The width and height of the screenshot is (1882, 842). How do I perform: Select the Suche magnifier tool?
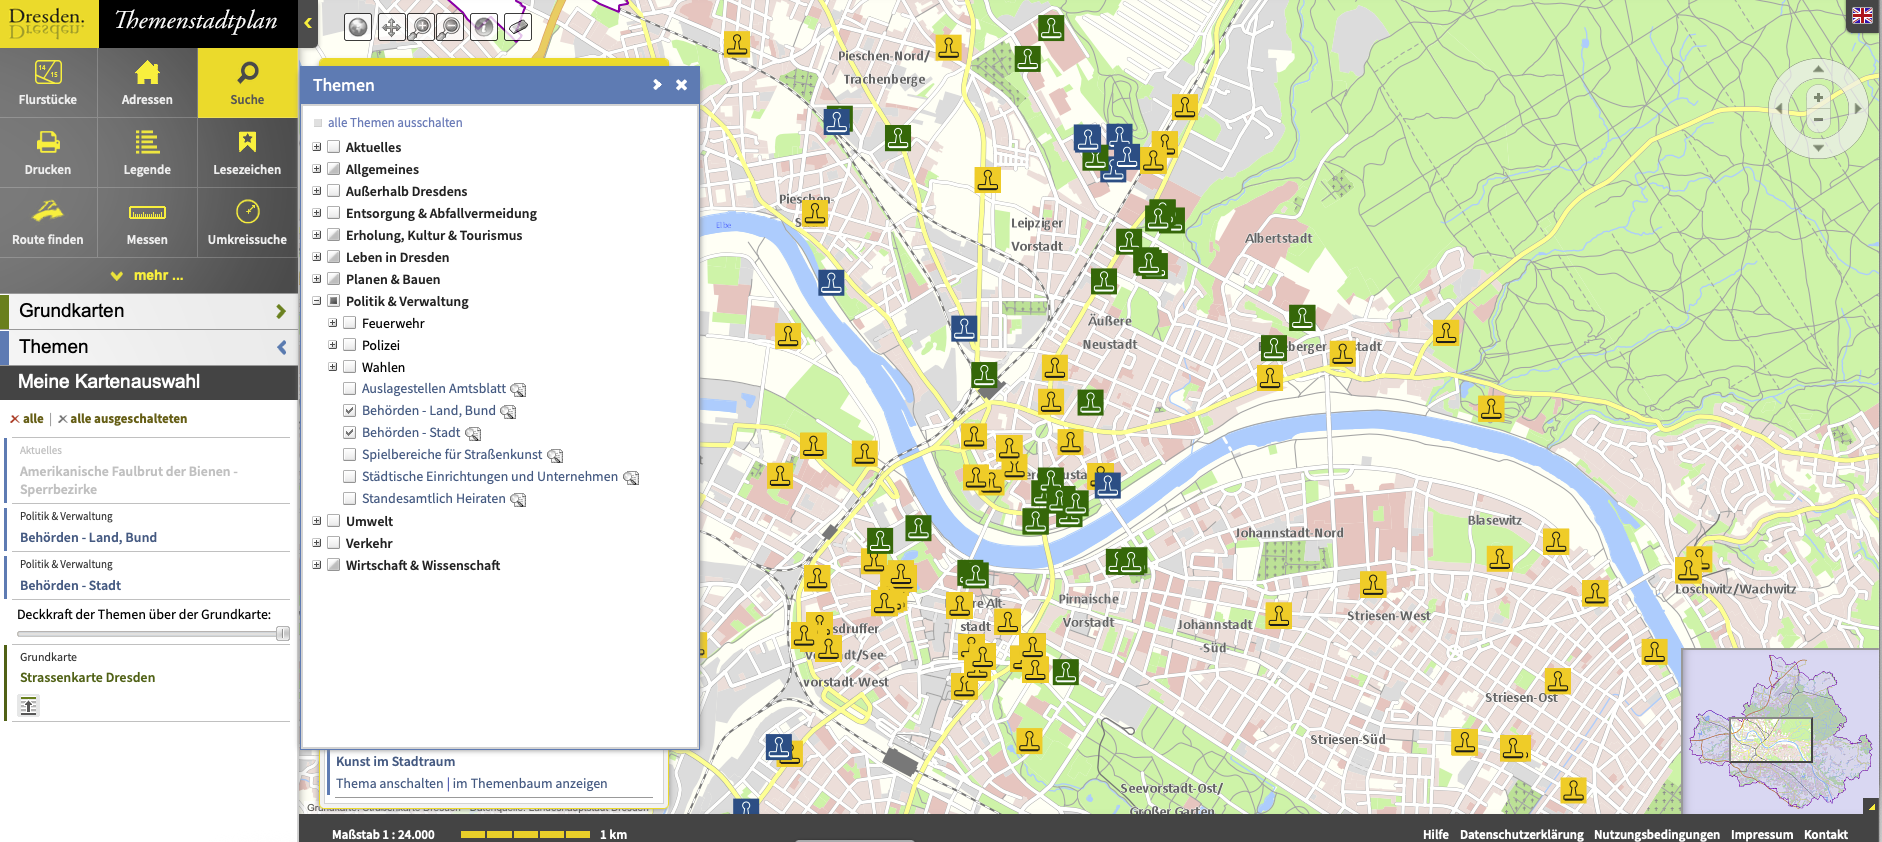point(247,83)
